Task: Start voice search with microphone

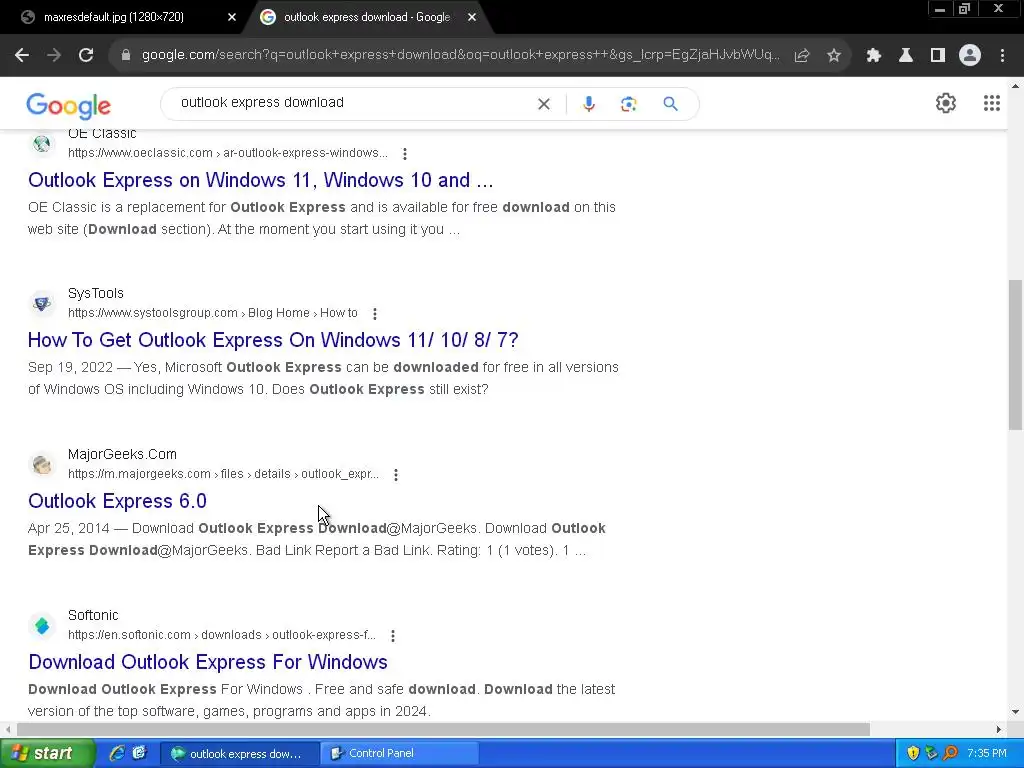Action: point(588,104)
